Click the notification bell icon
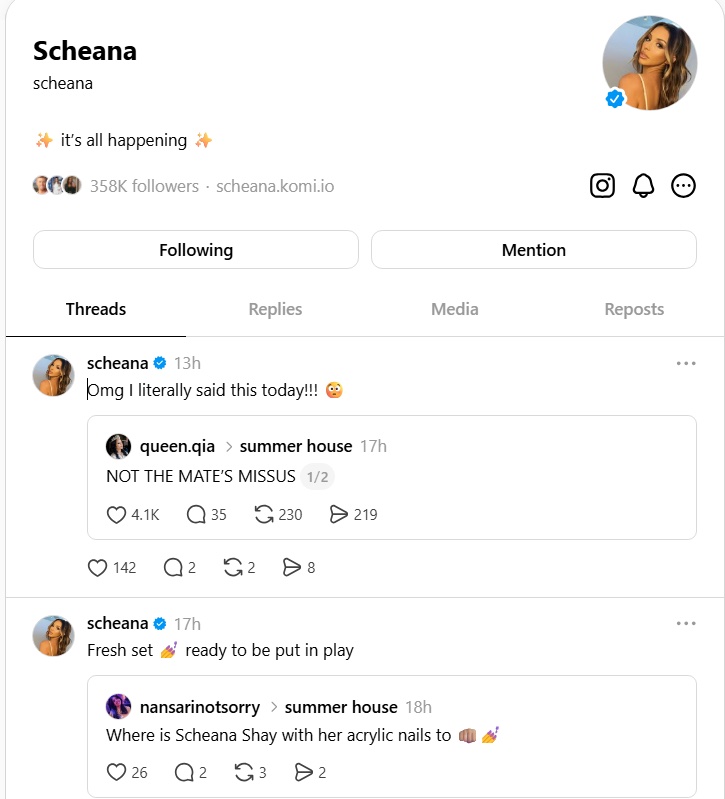This screenshot has width=725, height=799. [x=643, y=185]
